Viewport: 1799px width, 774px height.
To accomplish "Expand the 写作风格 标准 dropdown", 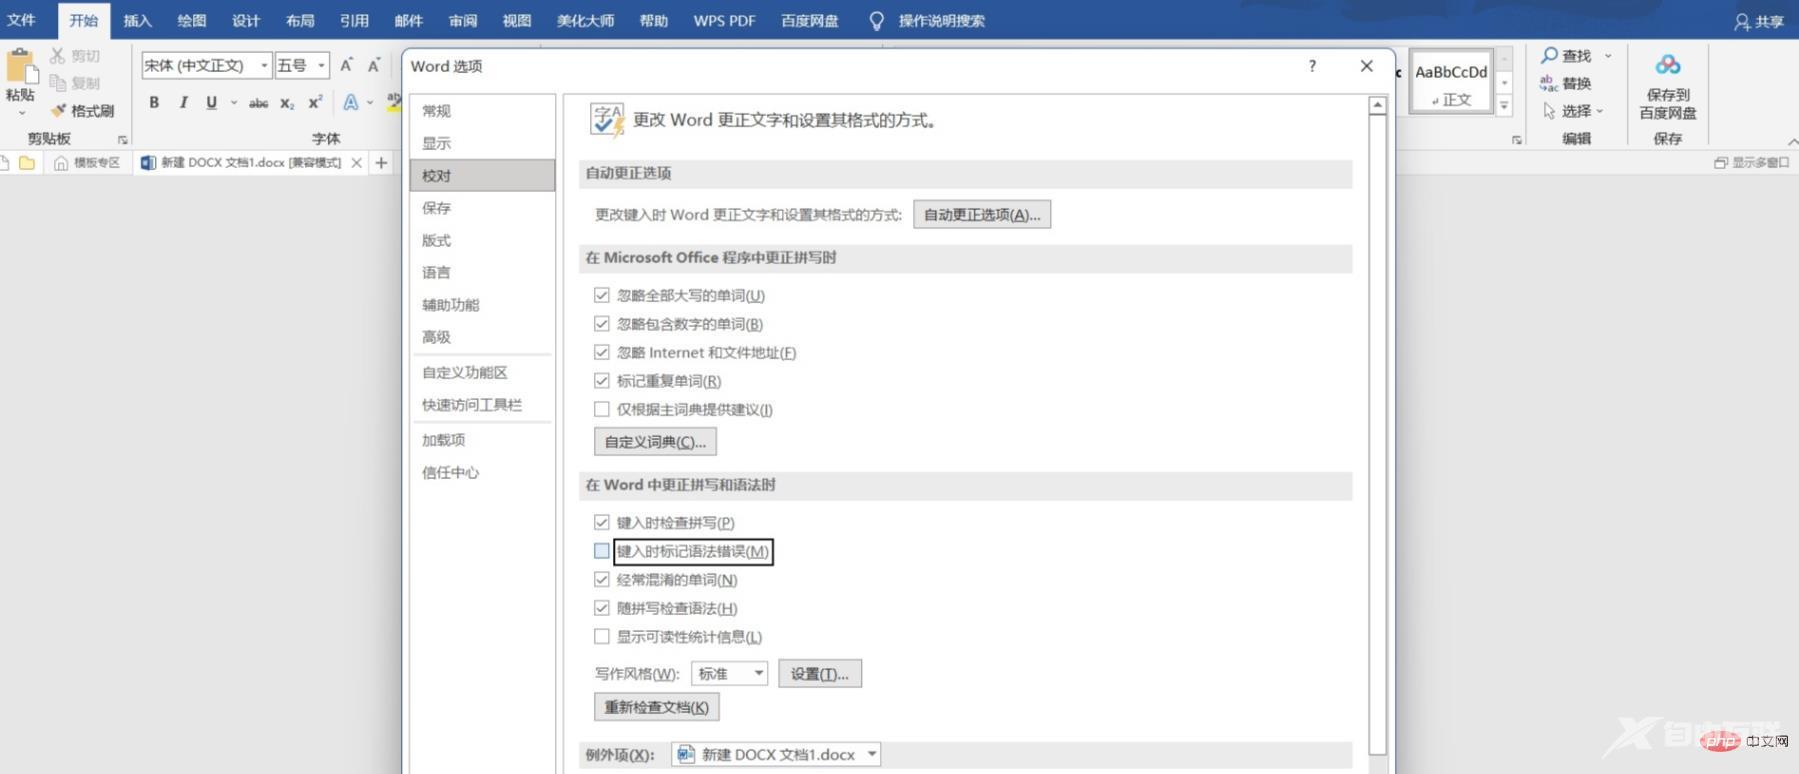I will click(758, 673).
